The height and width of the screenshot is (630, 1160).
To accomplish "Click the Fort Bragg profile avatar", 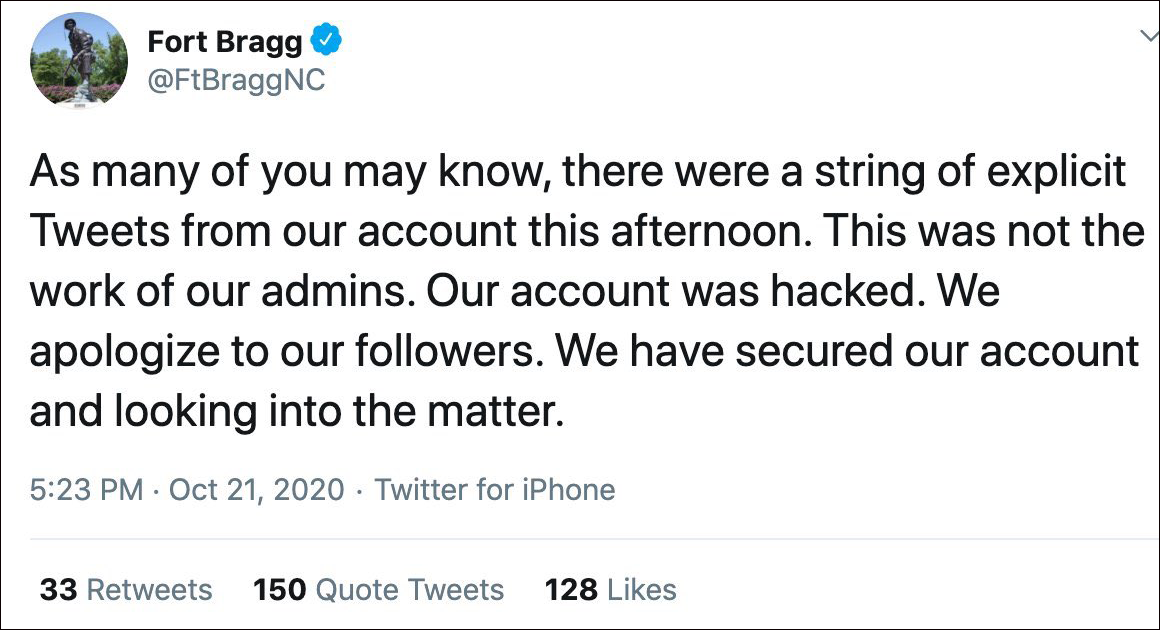I will coord(79,60).
